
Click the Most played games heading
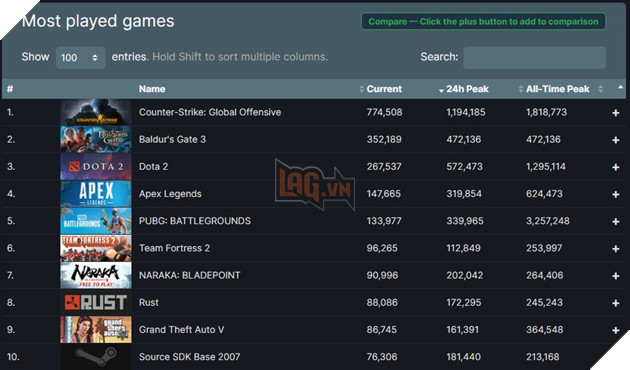[98, 21]
